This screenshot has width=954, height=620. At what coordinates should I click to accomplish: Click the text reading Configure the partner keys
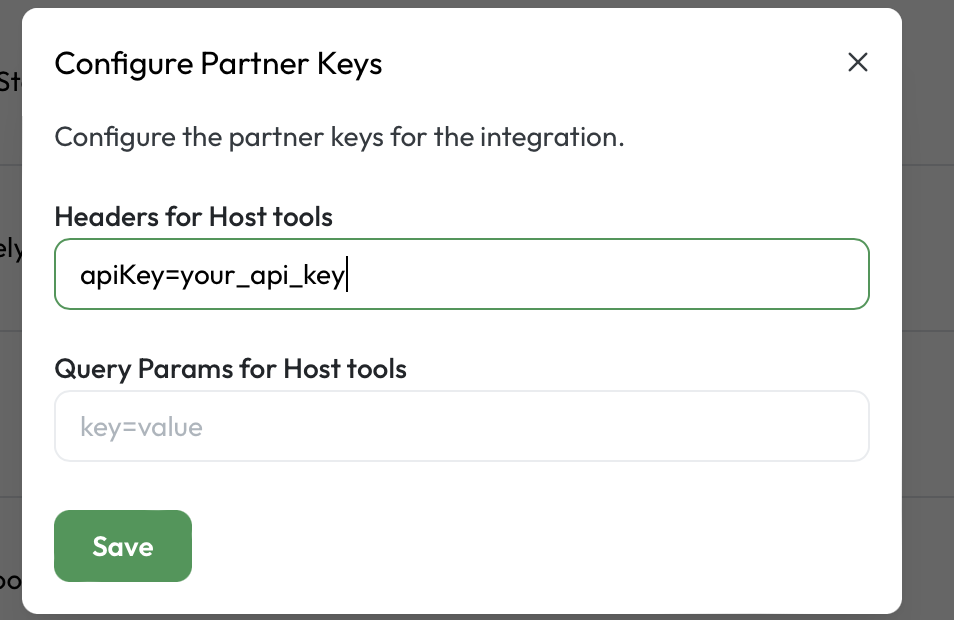[340, 137]
